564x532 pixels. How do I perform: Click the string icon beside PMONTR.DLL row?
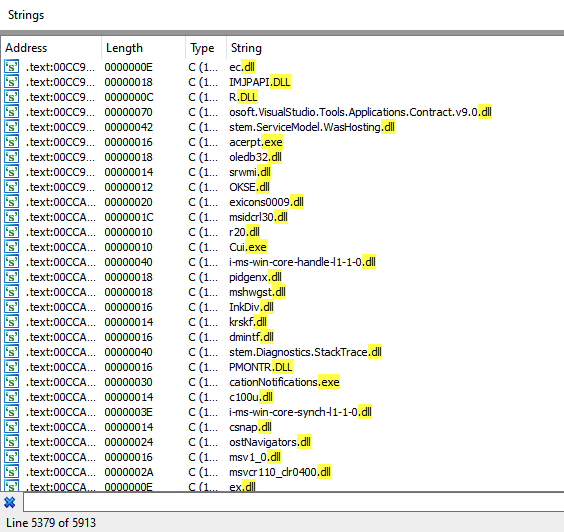12,367
